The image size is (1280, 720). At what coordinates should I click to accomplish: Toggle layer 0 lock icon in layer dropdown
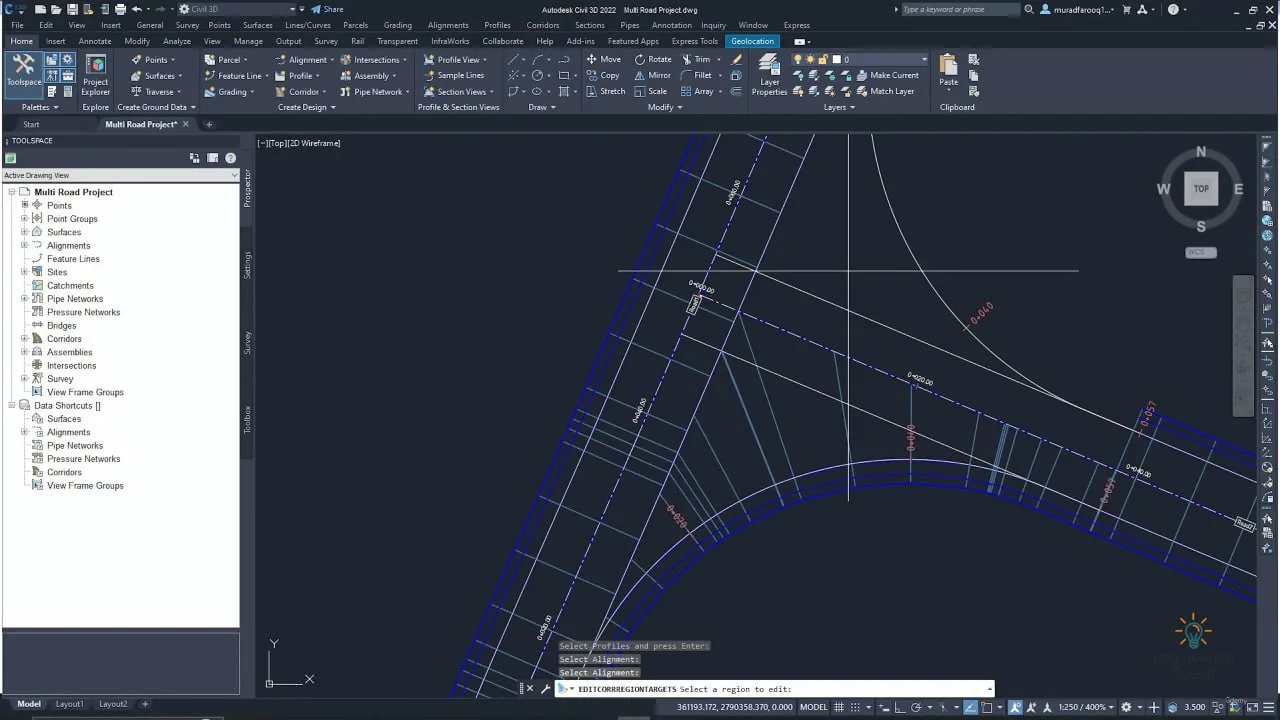pos(825,59)
